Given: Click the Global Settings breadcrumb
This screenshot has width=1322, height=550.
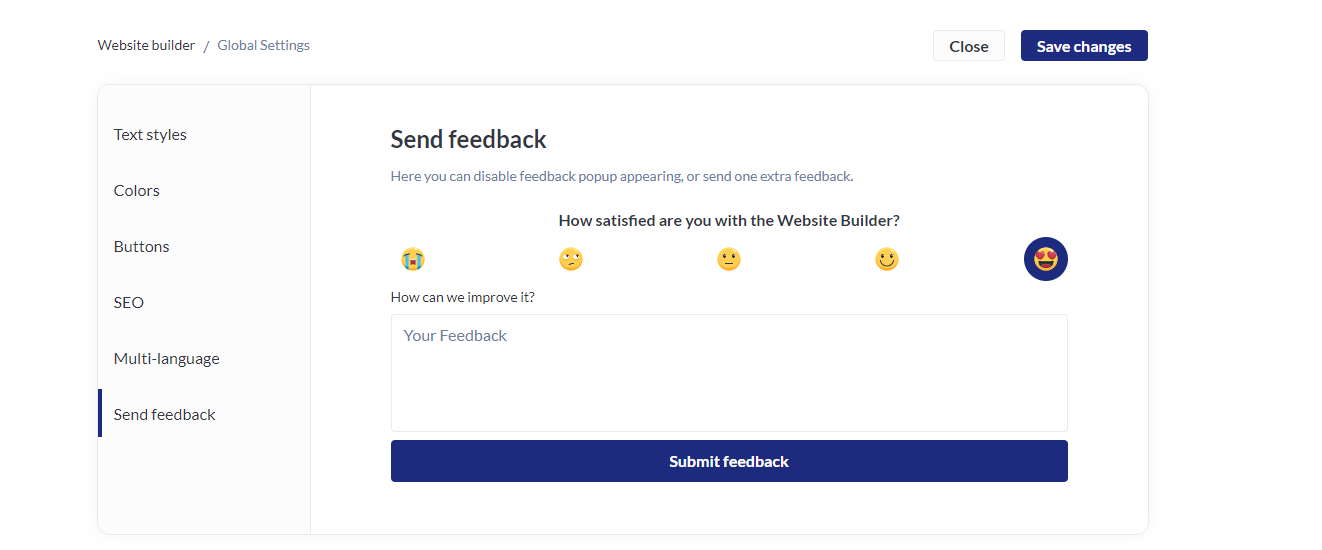Looking at the screenshot, I should pyautogui.click(x=264, y=45).
